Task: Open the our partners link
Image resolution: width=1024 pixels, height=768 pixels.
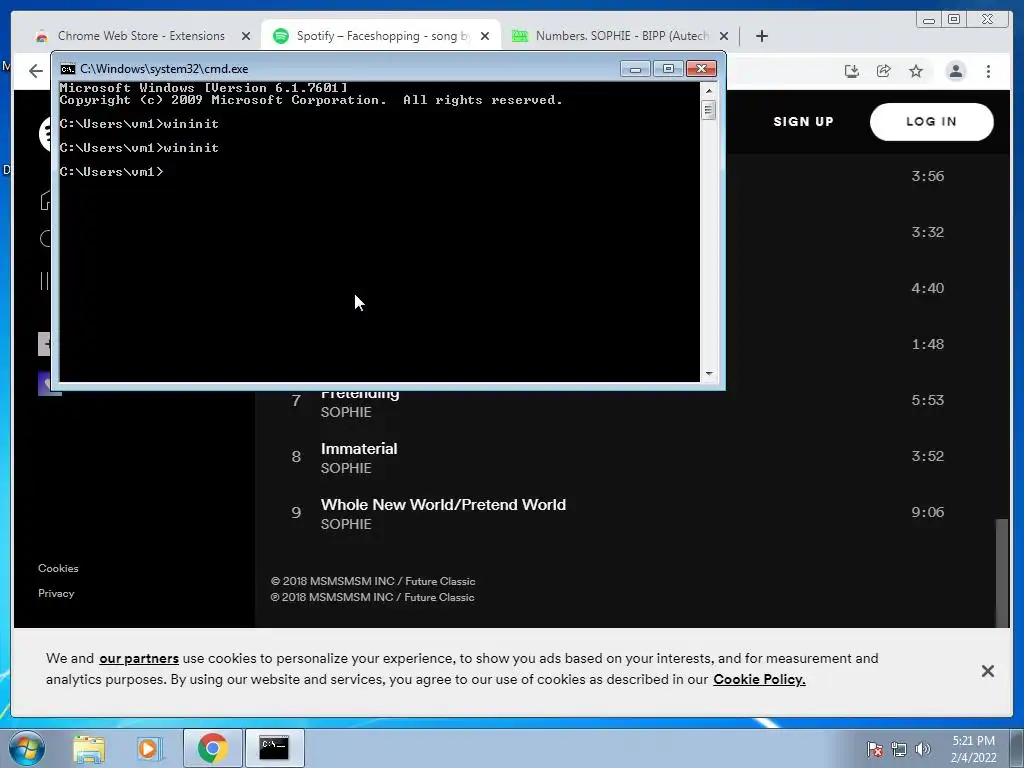Action: pos(138,658)
